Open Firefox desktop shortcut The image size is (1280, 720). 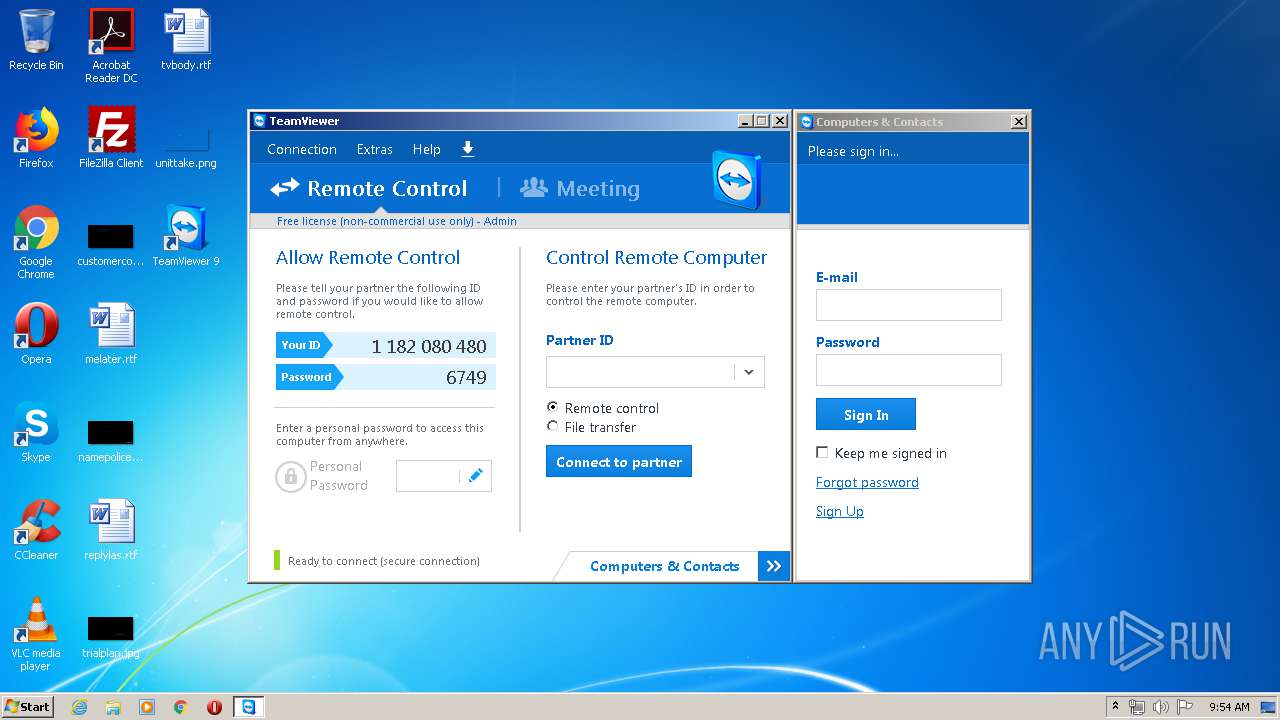pyautogui.click(x=36, y=138)
